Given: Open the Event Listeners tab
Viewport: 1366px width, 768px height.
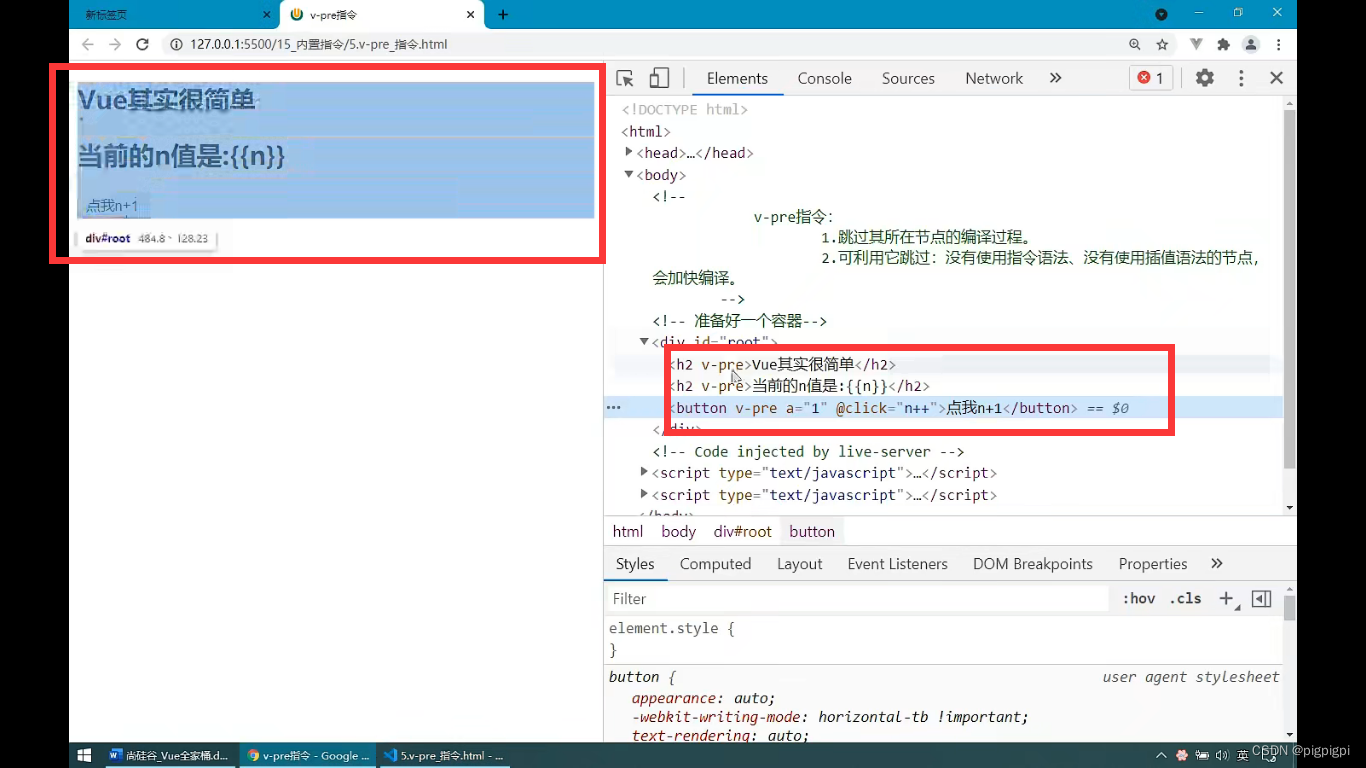Looking at the screenshot, I should coord(897,564).
